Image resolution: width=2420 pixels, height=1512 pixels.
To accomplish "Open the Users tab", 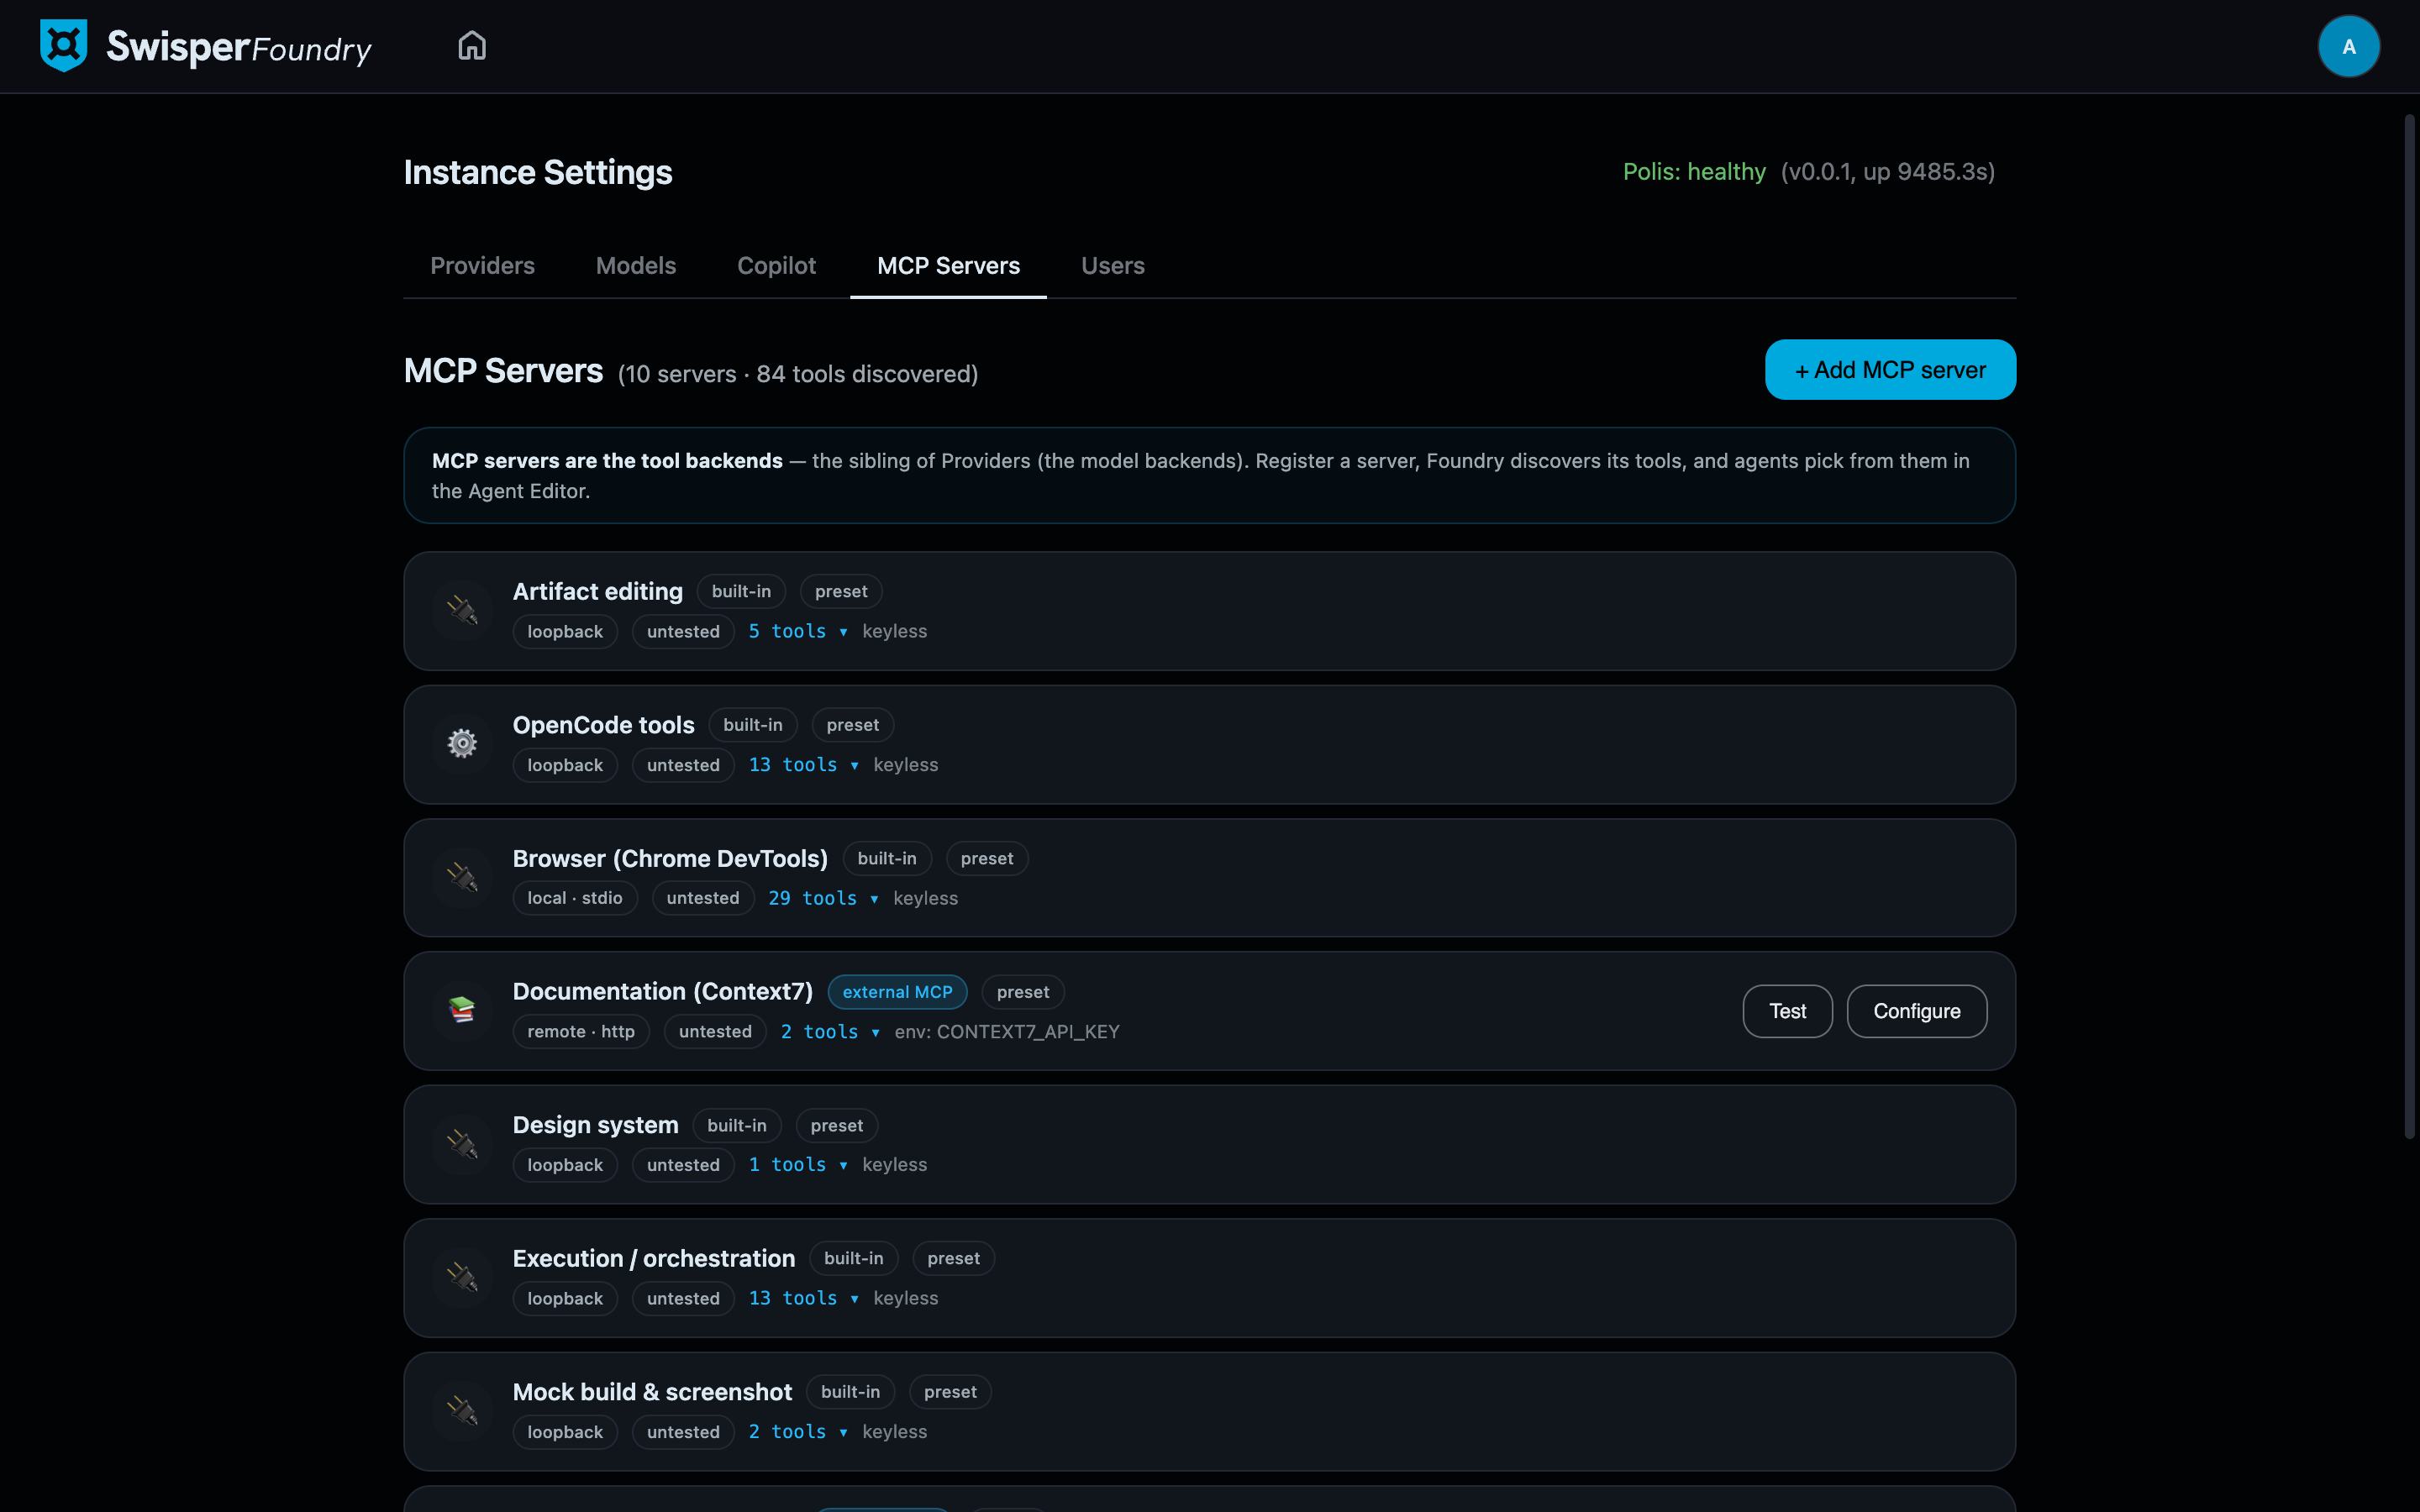I will [1112, 266].
